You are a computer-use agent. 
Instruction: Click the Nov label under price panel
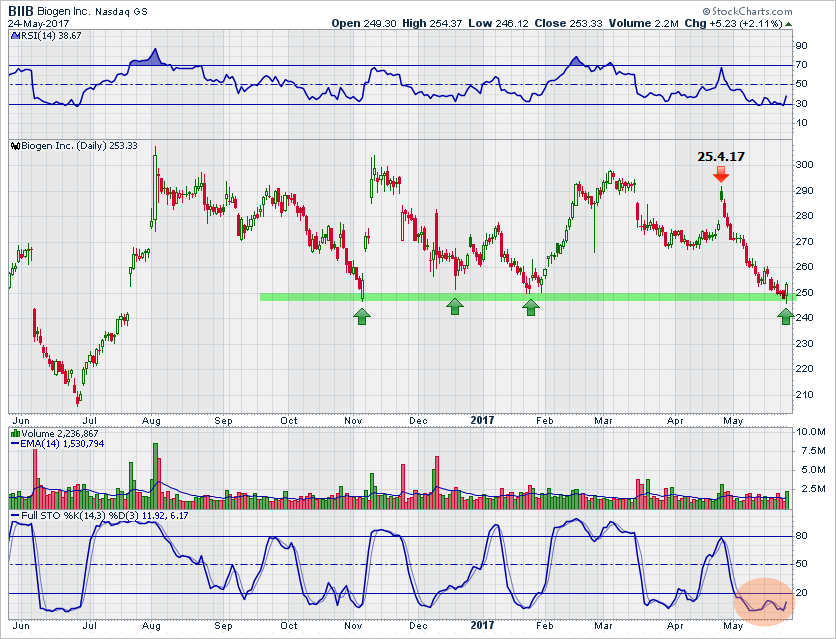(353, 420)
